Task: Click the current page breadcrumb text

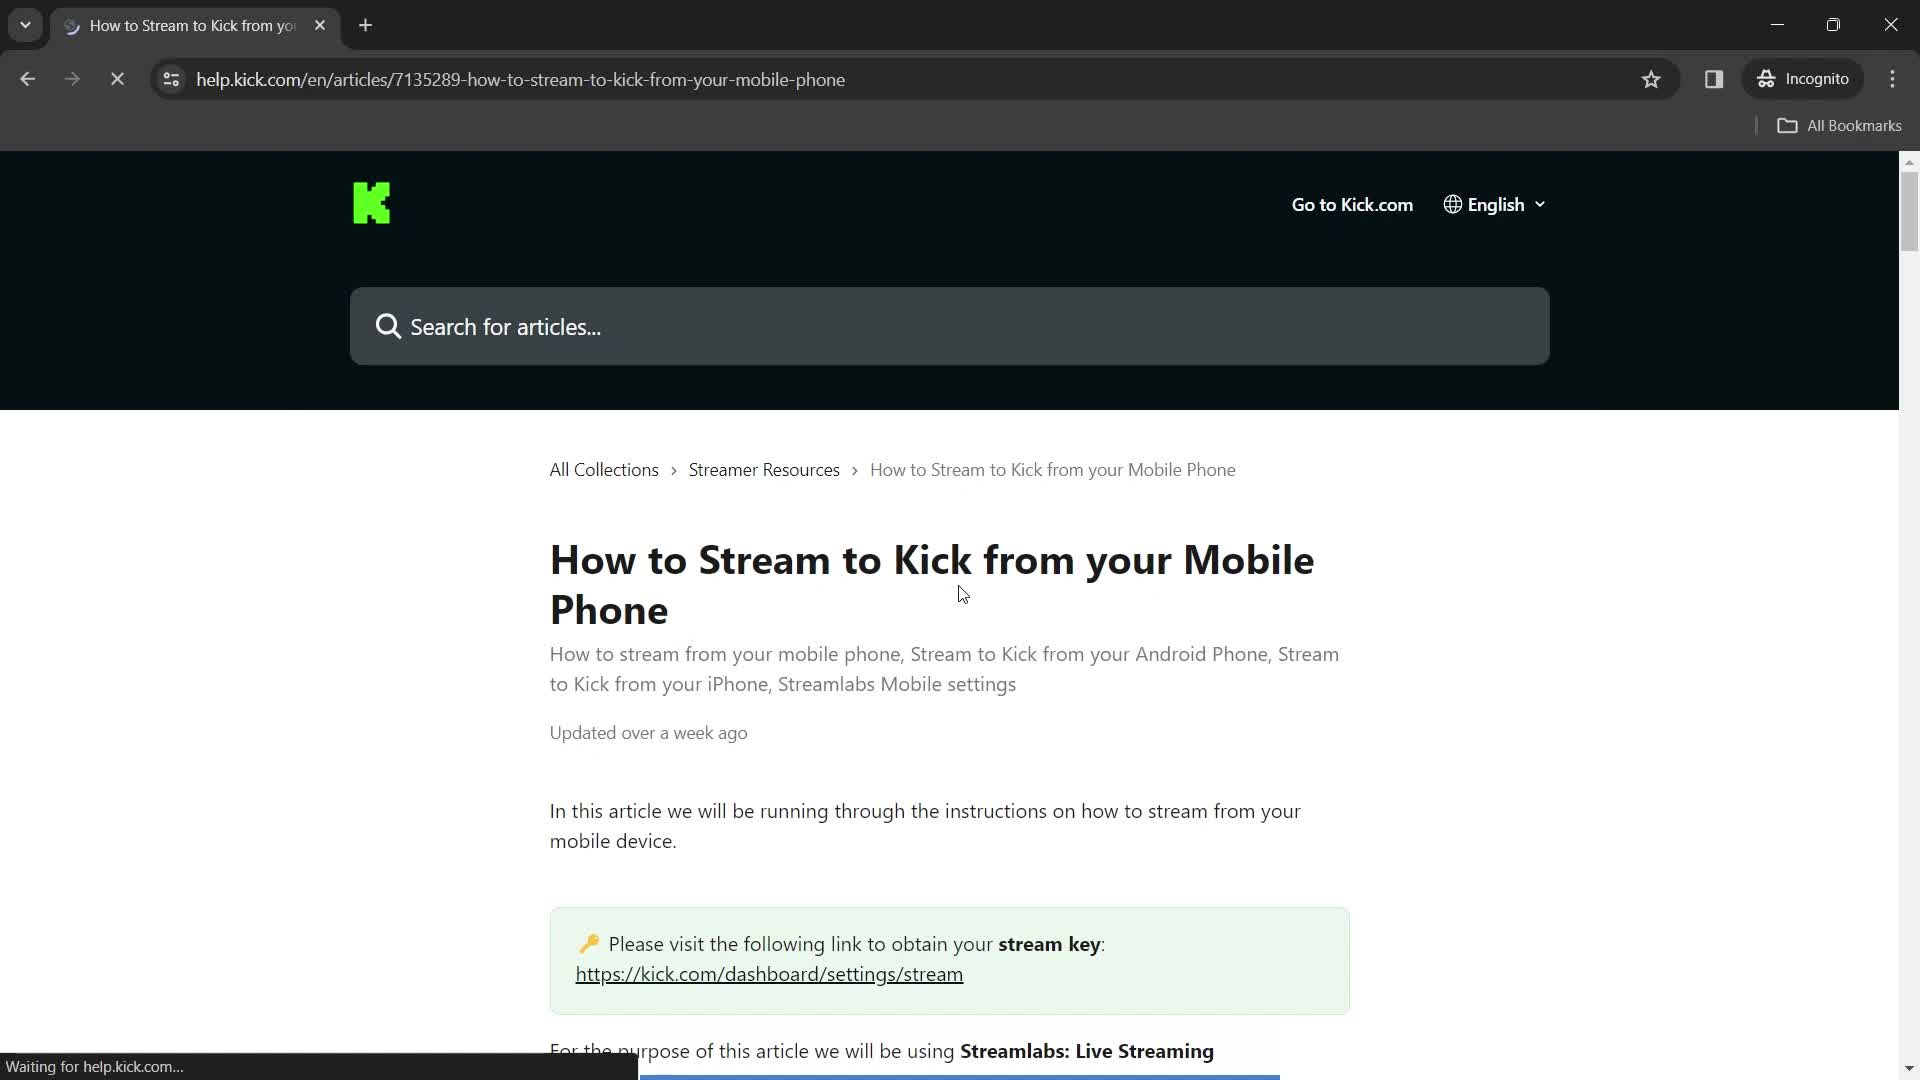Action: click(1052, 470)
